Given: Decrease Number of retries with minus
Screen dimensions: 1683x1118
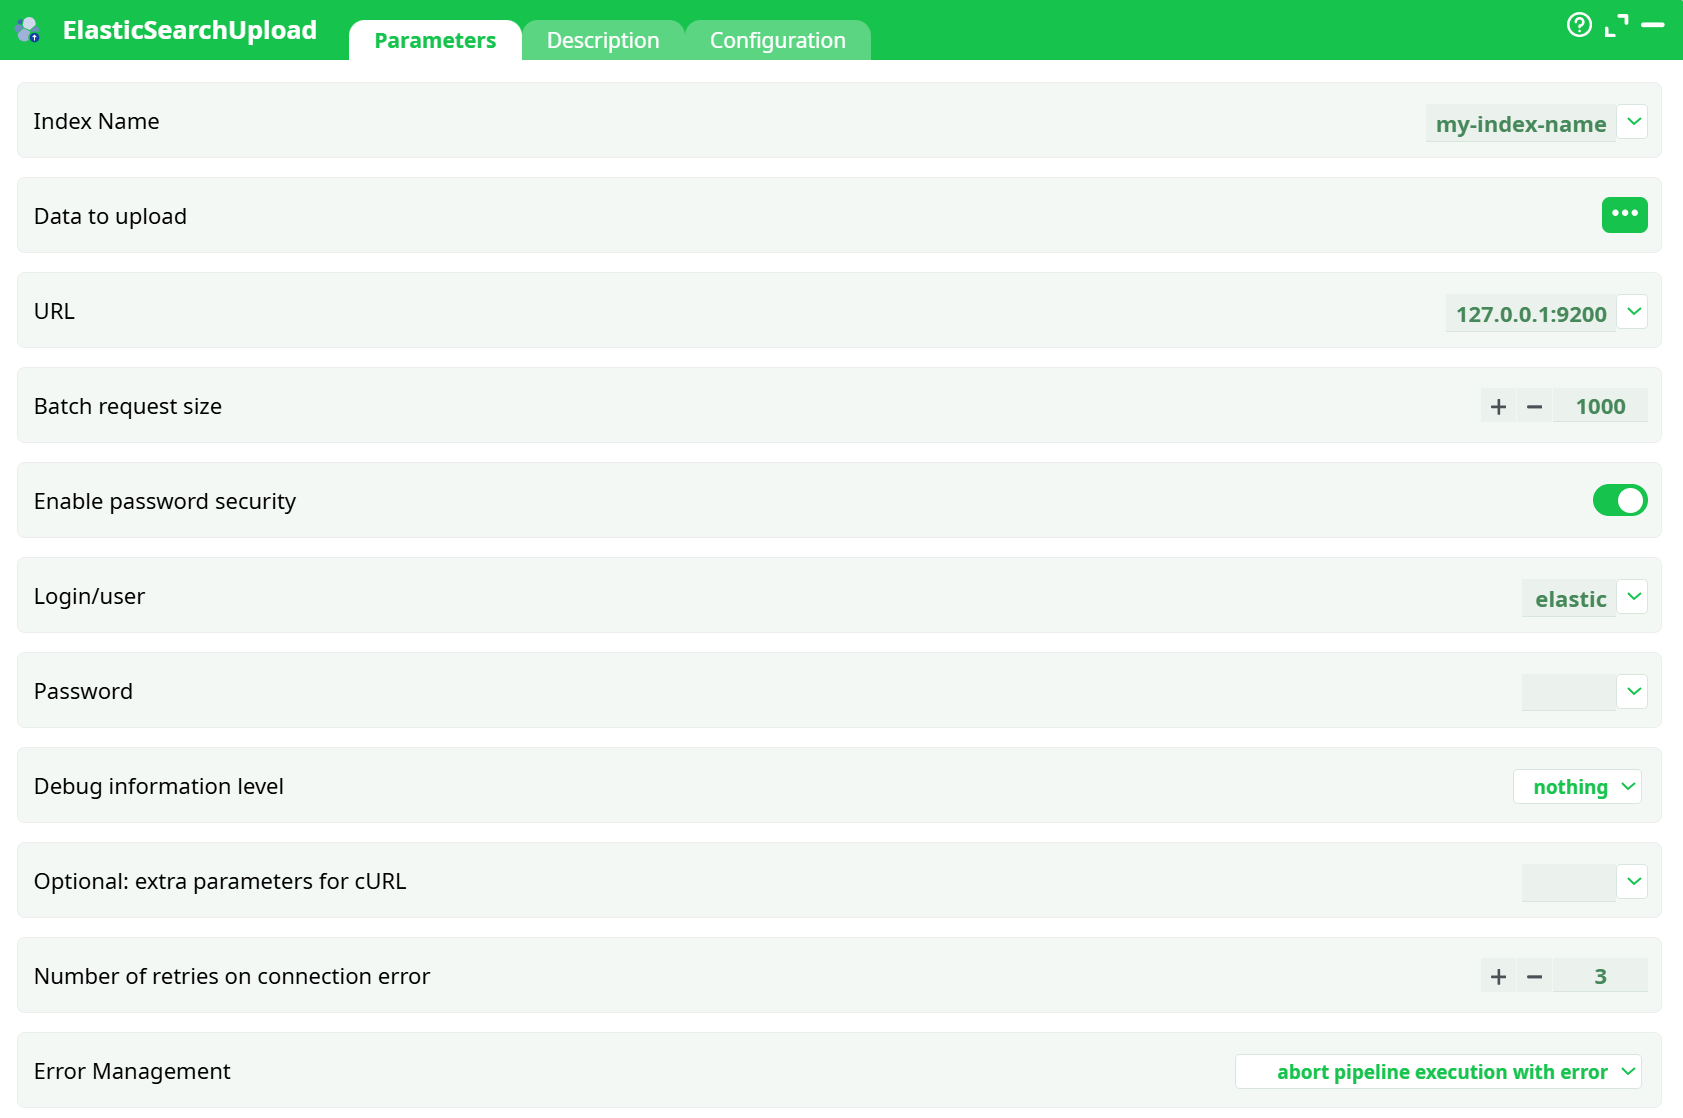Looking at the screenshot, I should [x=1534, y=976].
